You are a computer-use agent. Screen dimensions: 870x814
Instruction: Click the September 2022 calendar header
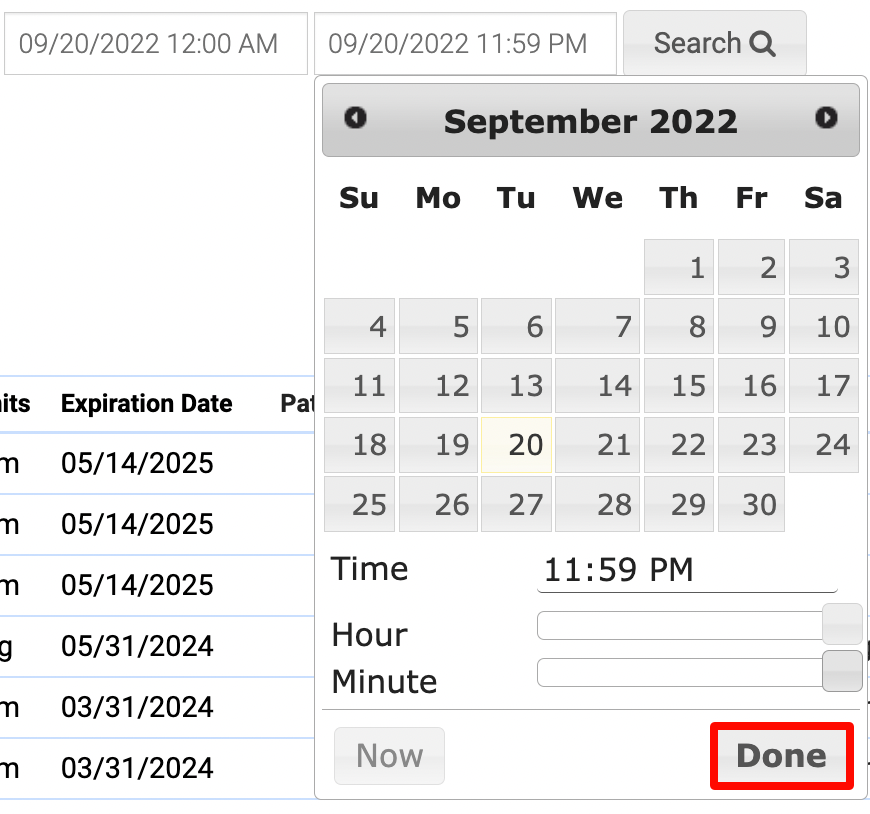pyautogui.click(x=590, y=120)
